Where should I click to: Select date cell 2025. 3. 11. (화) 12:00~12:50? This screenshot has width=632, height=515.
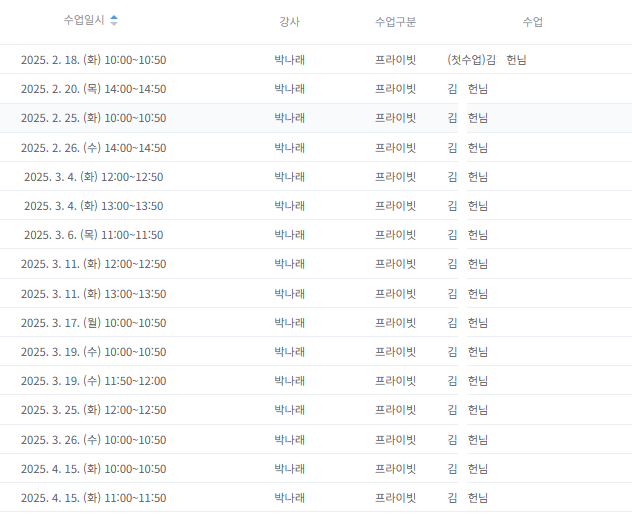click(x=94, y=264)
